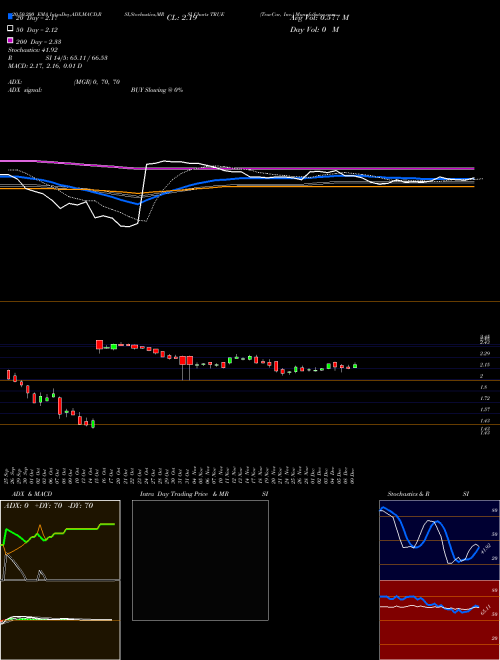Viewport: 500px width, 660px height.
Task: Click the 'Intra Day Trading Price & MR' title
Action: point(184,494)
